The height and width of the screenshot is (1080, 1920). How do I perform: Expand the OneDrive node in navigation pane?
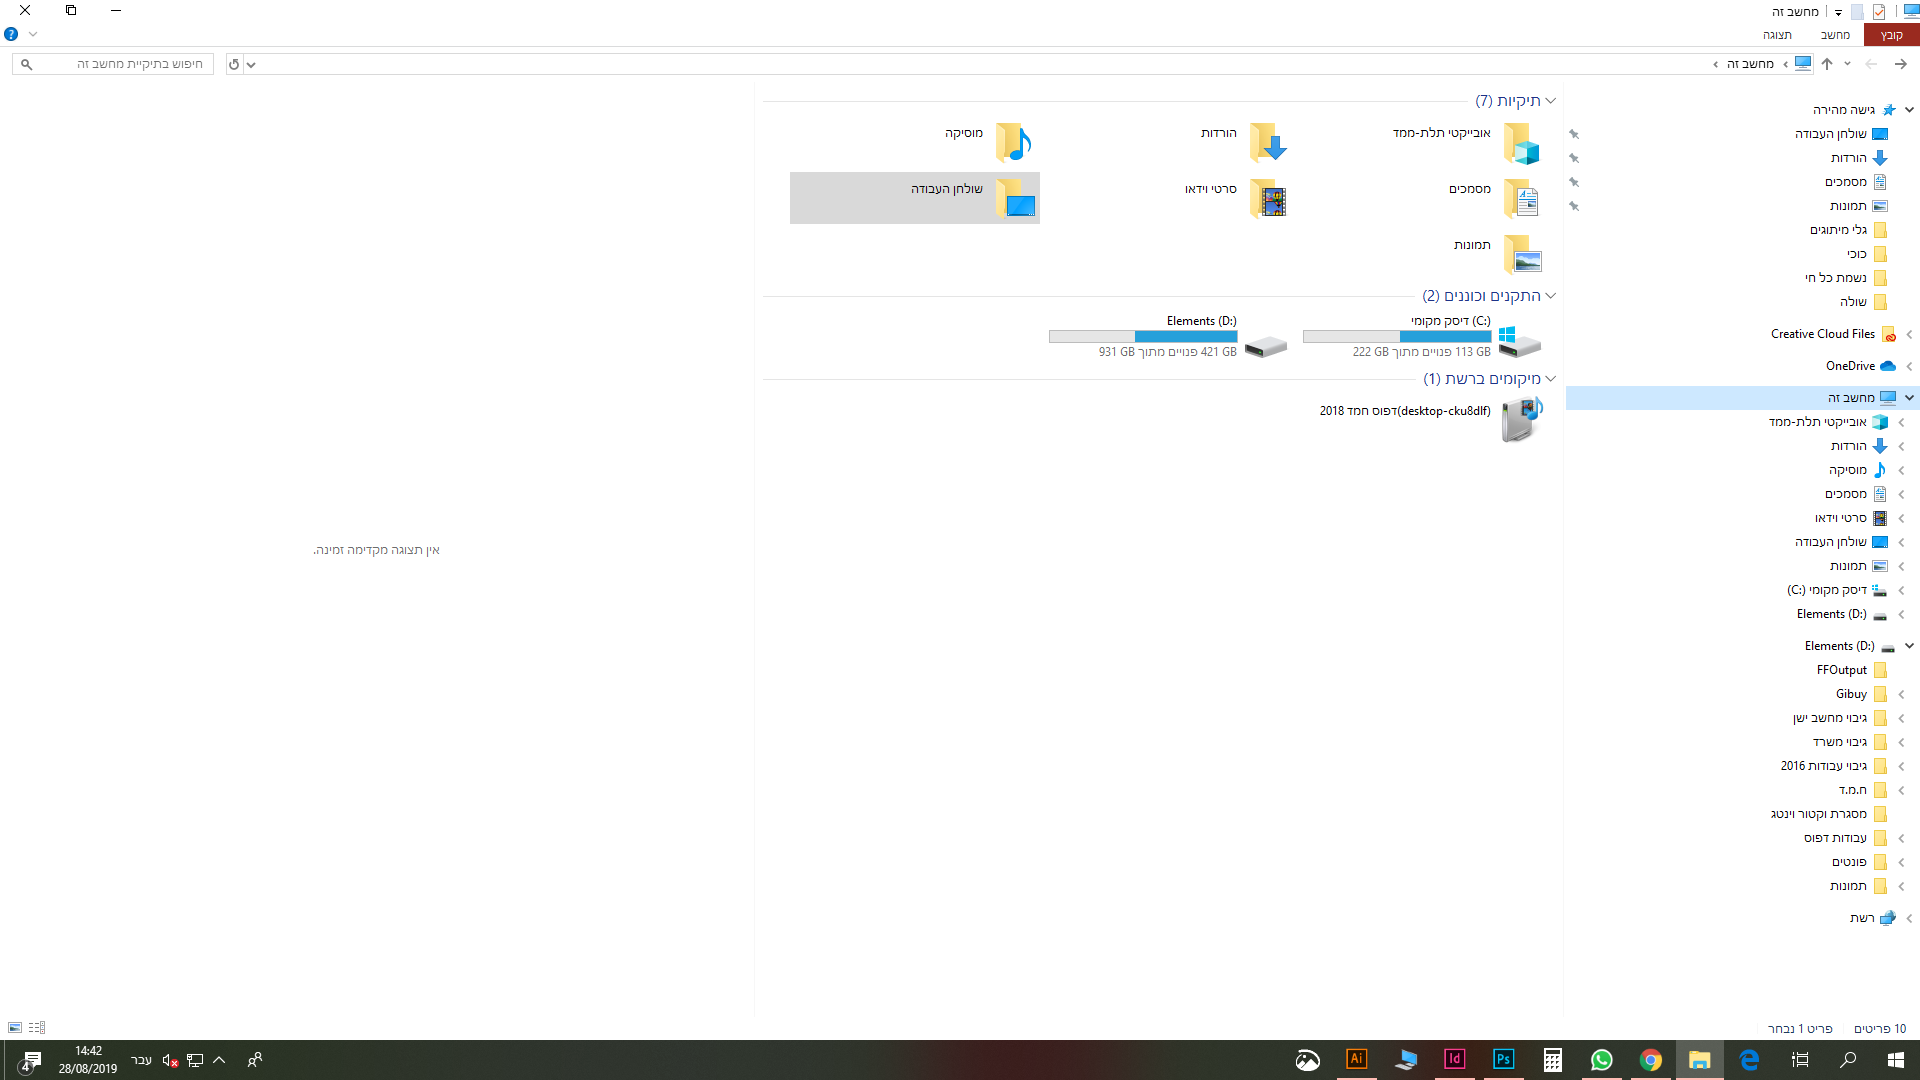[1909, 366]
